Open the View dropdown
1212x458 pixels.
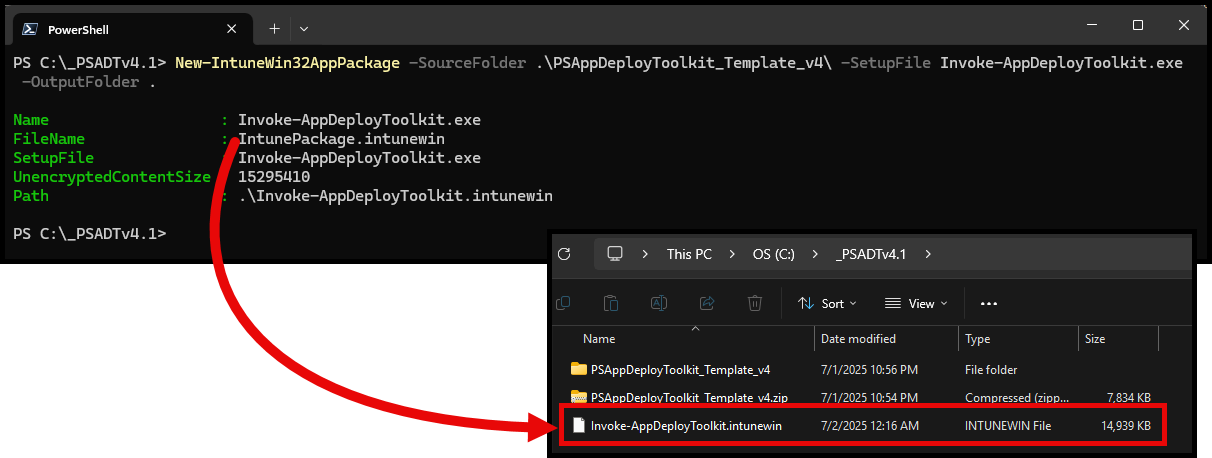(915, 303)
